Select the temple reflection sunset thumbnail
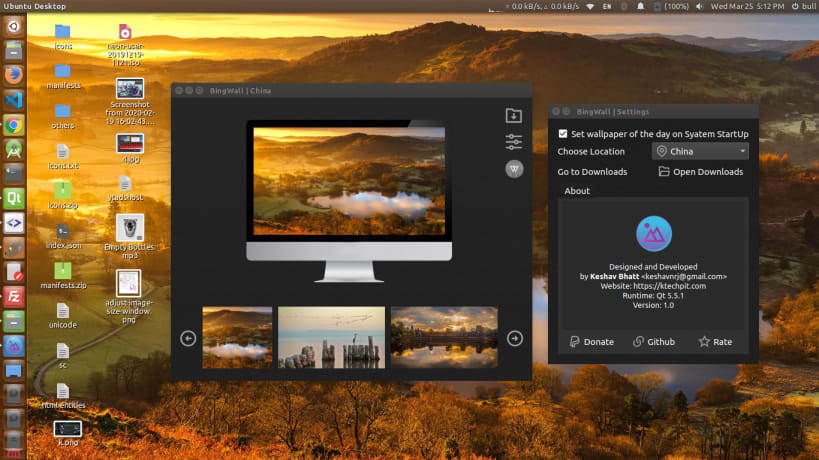The height and width of the screenshot is (460, 819). 444,337
